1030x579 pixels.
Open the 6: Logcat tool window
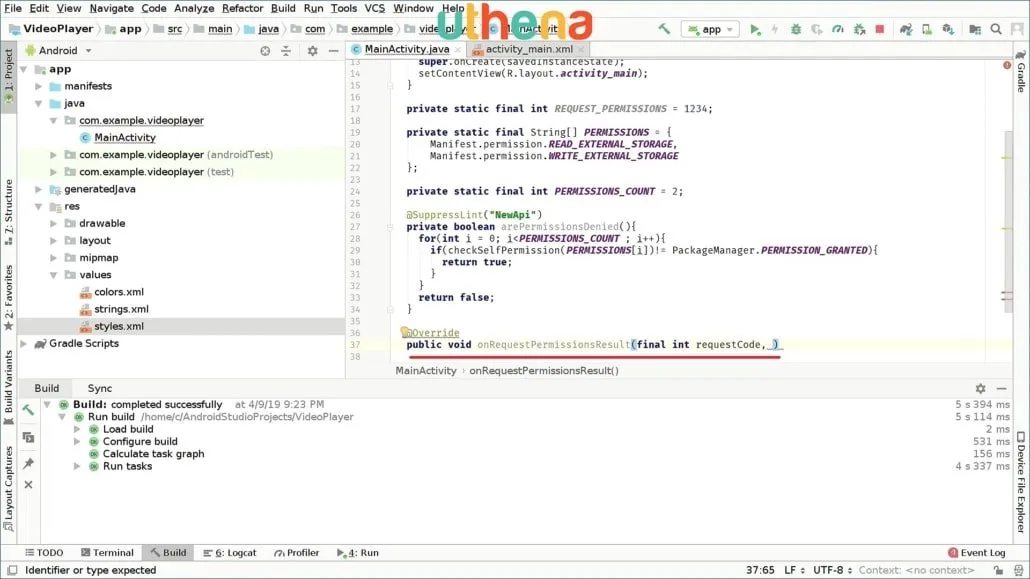pos(230,553)
